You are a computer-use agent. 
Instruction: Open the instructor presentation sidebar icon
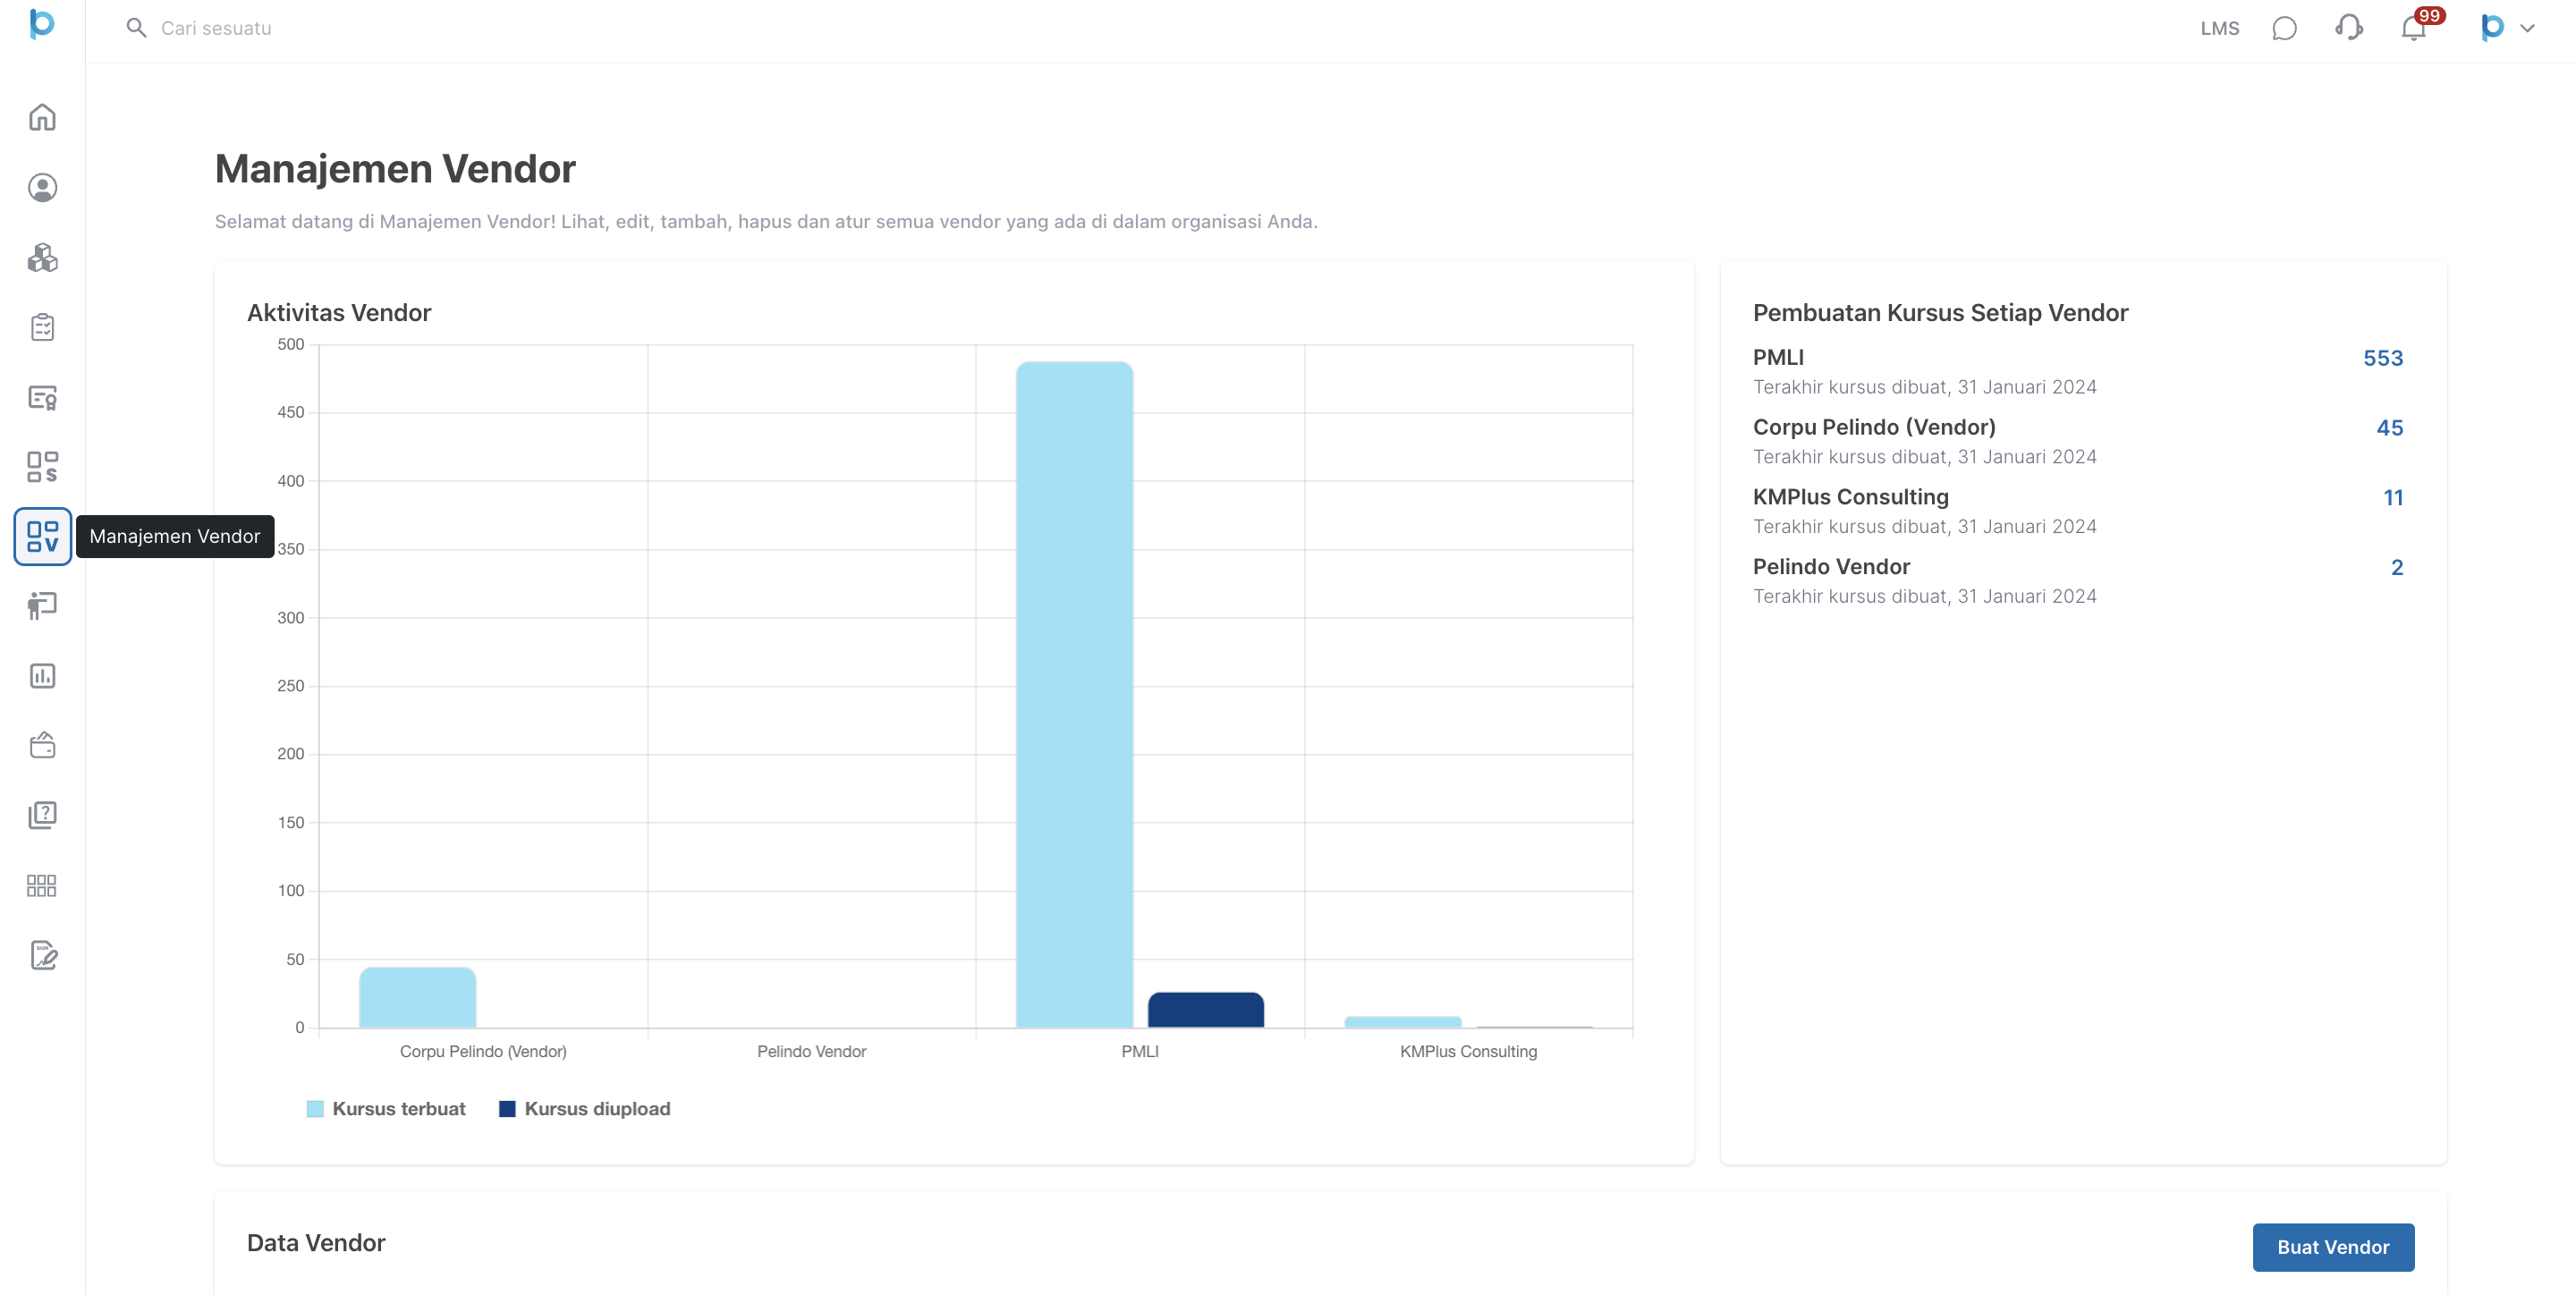42,606
